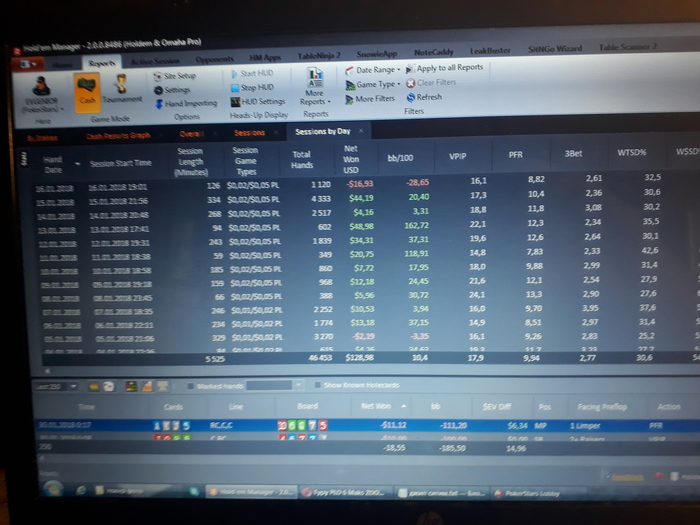Sort by 3Bet column header

(x=573, y=154)
